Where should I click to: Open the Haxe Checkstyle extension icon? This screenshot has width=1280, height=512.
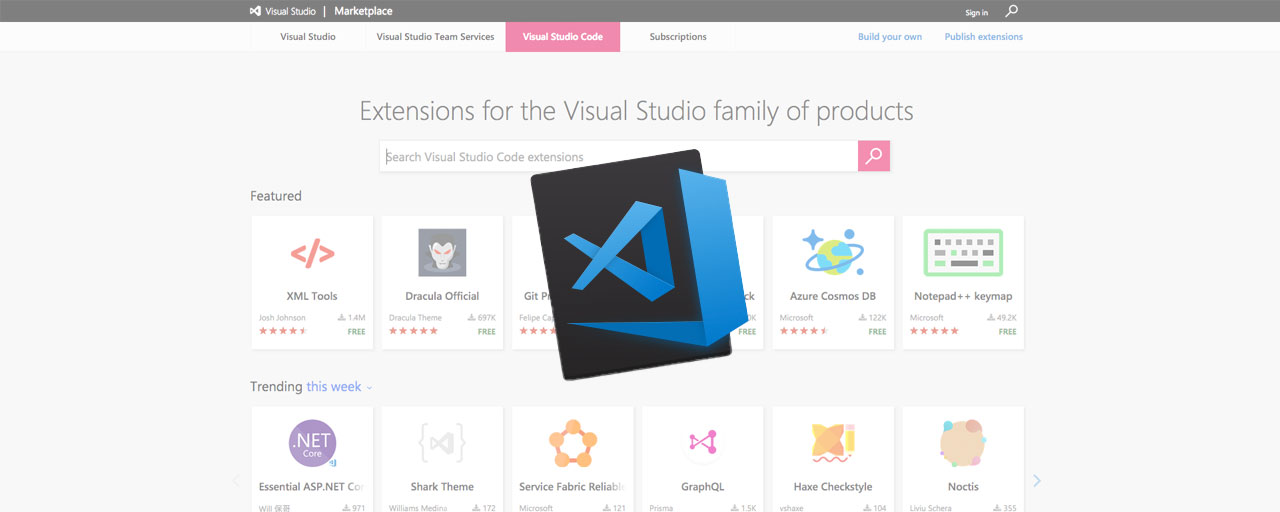[x=832, y=443]
